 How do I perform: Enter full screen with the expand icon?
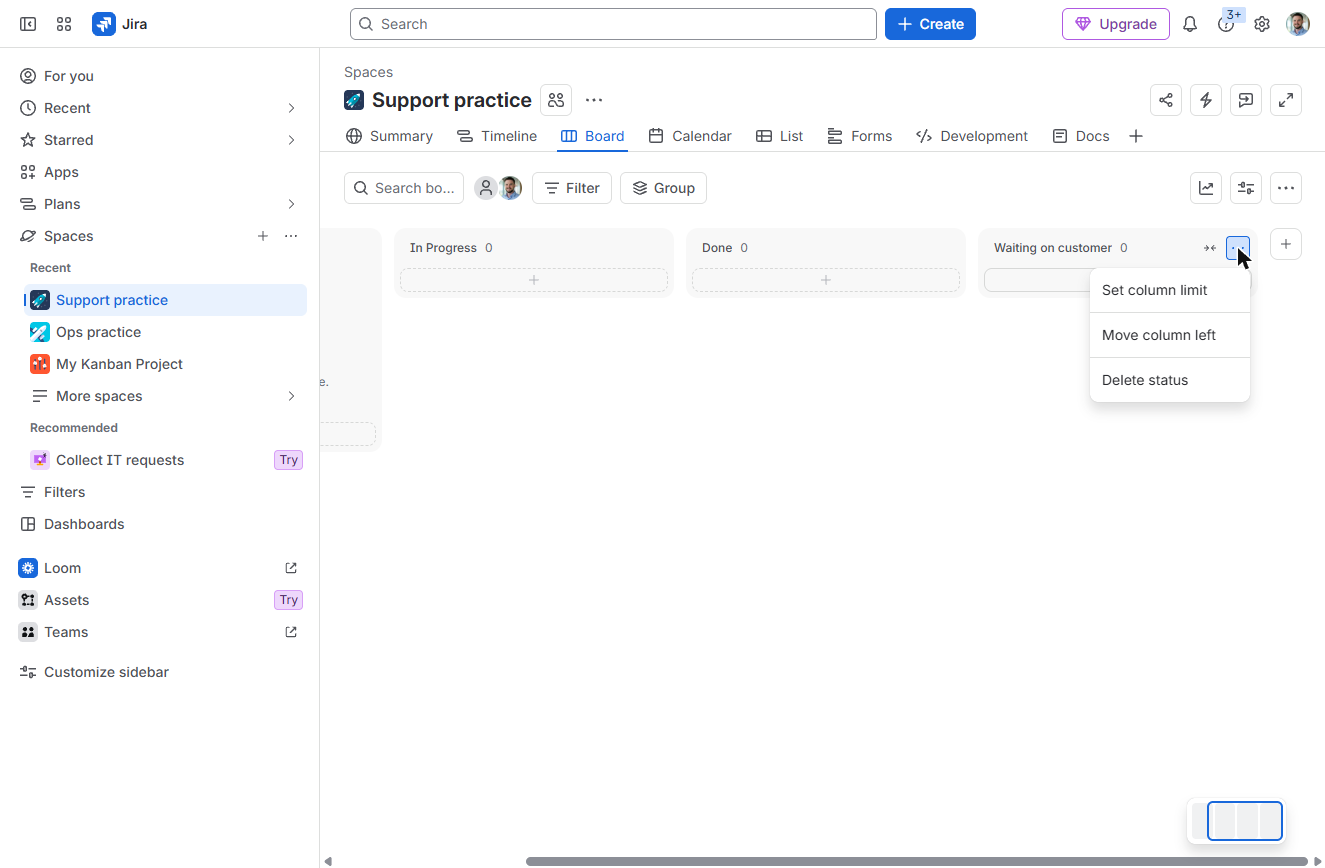[1286, 100]
